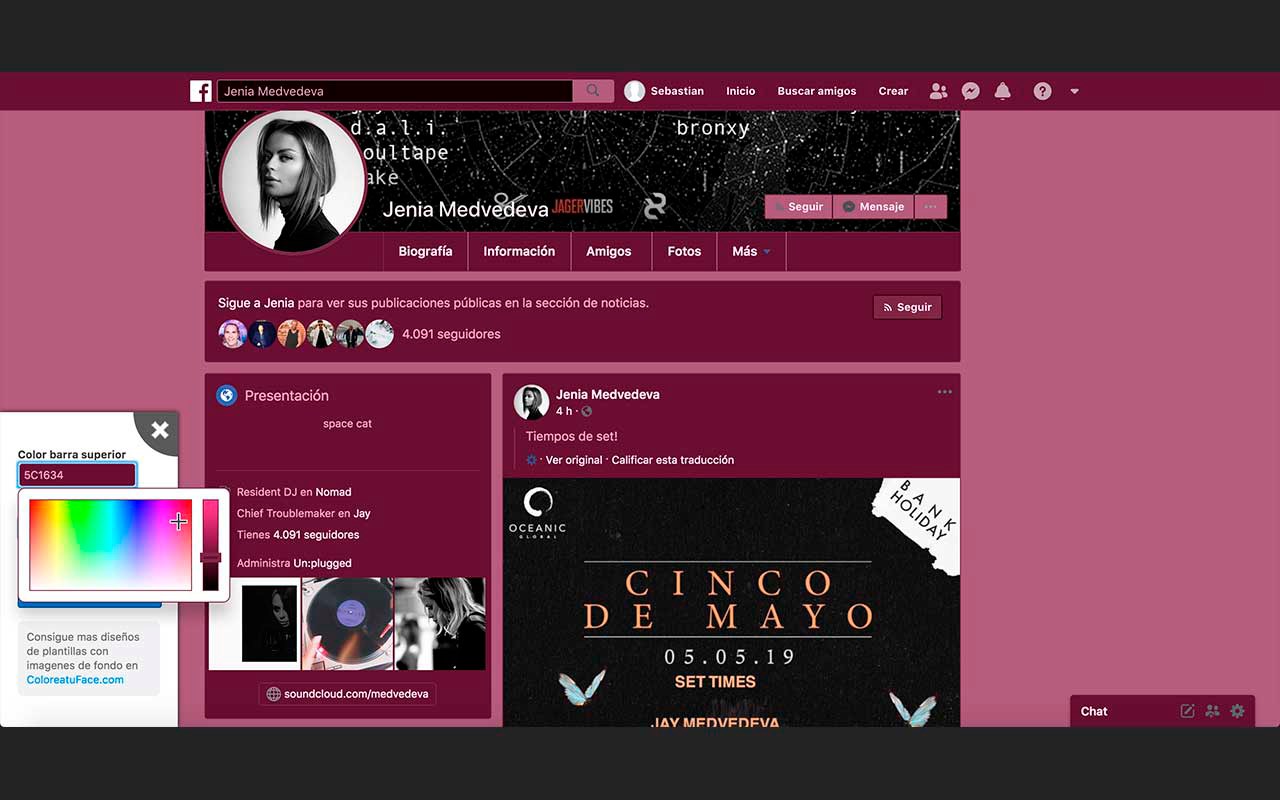
Task: Click the last follower avatar
Action: 379,334
